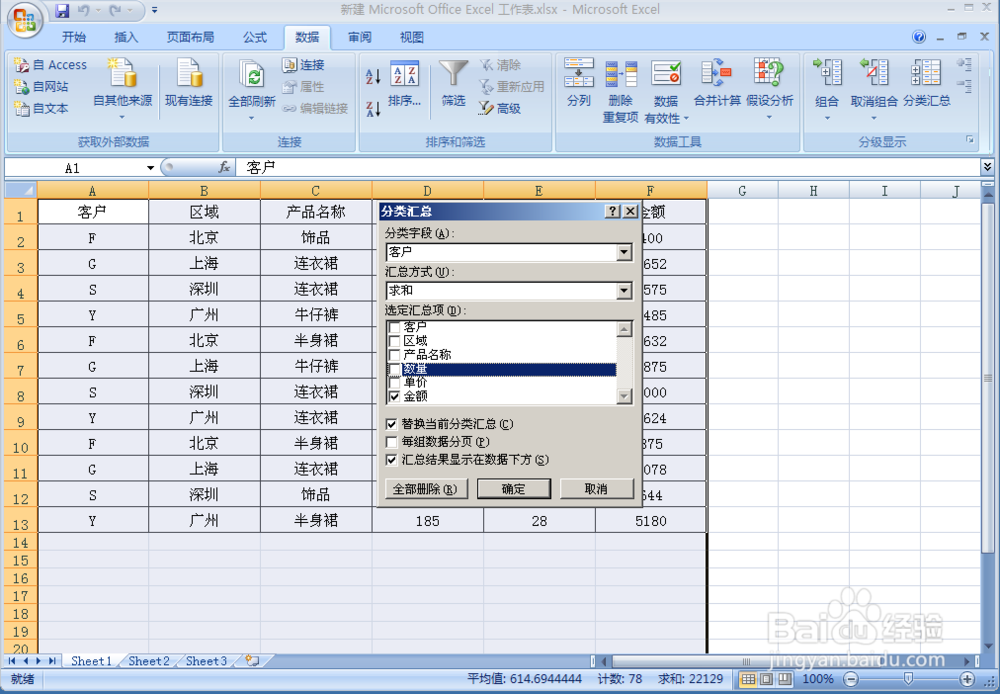This screenshot has height=694, width=1000.
Task: Expand the formula bar
Action: point(987,167)
